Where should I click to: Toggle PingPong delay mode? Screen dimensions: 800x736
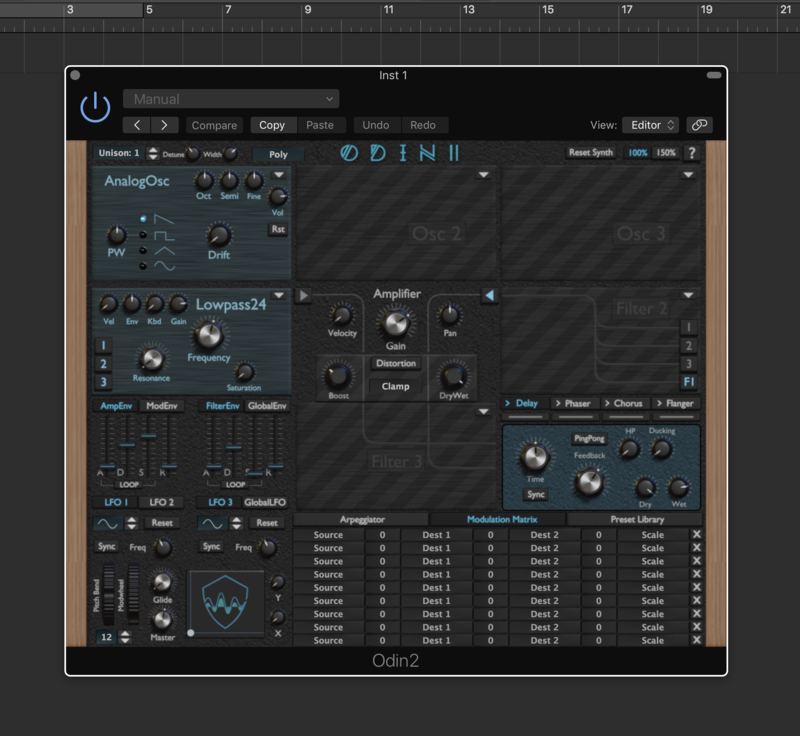pyautogui.click(x=589, y=438)
